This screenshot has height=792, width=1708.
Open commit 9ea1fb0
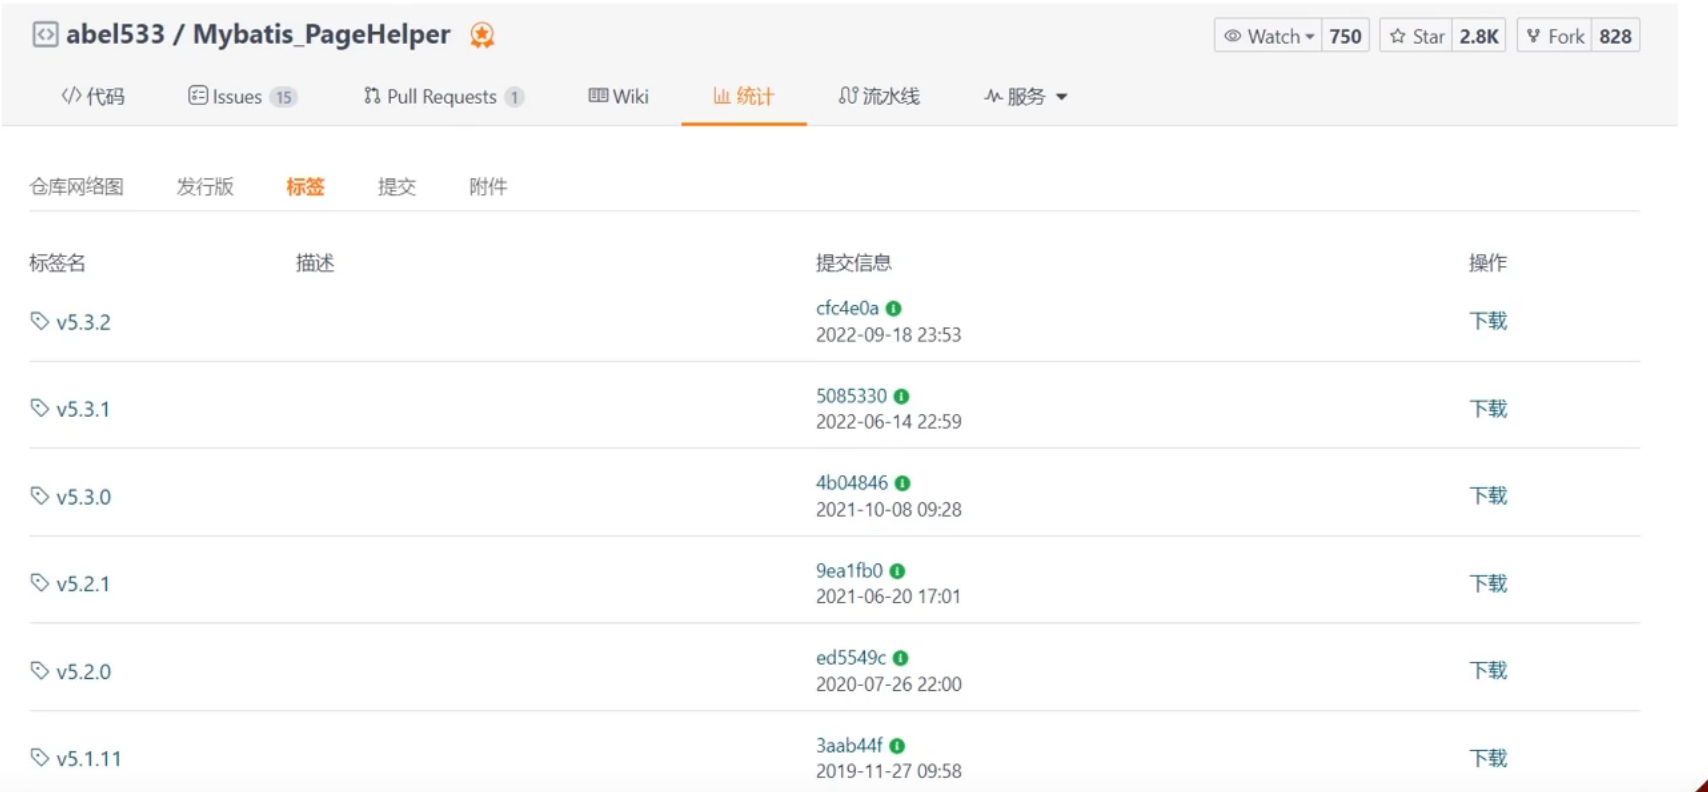pyautogui.click(x=849, y=571)
